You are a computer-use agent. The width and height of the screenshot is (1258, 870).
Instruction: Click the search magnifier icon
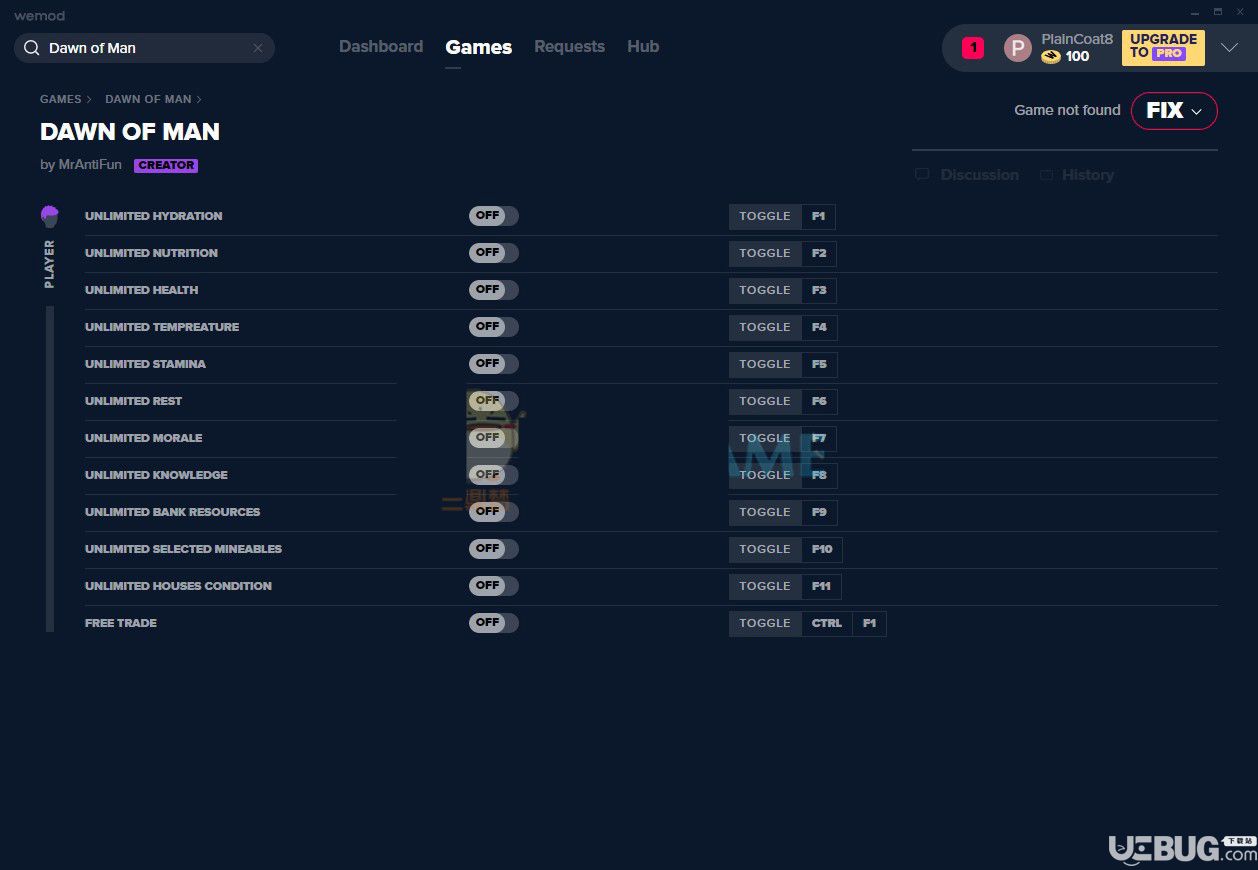coord(32,48)
